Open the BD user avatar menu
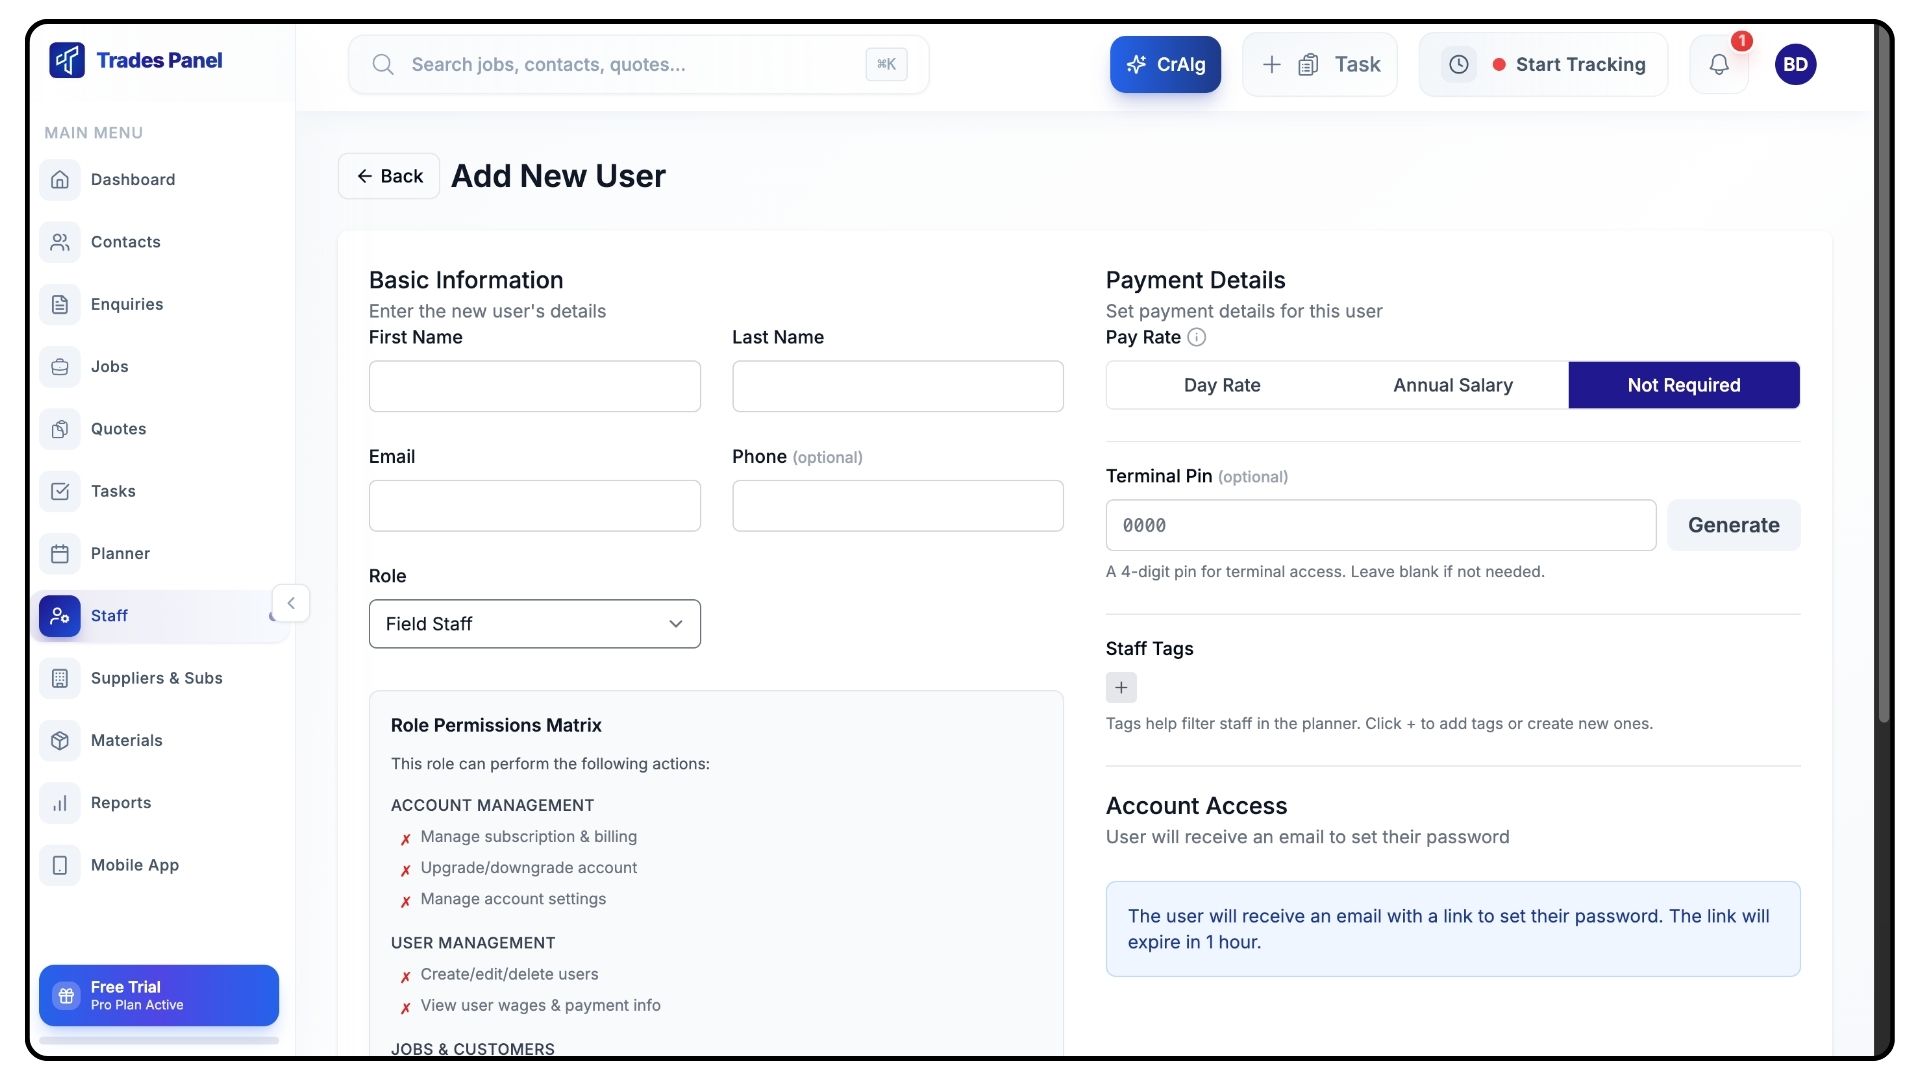 (x=1795, y=65)
